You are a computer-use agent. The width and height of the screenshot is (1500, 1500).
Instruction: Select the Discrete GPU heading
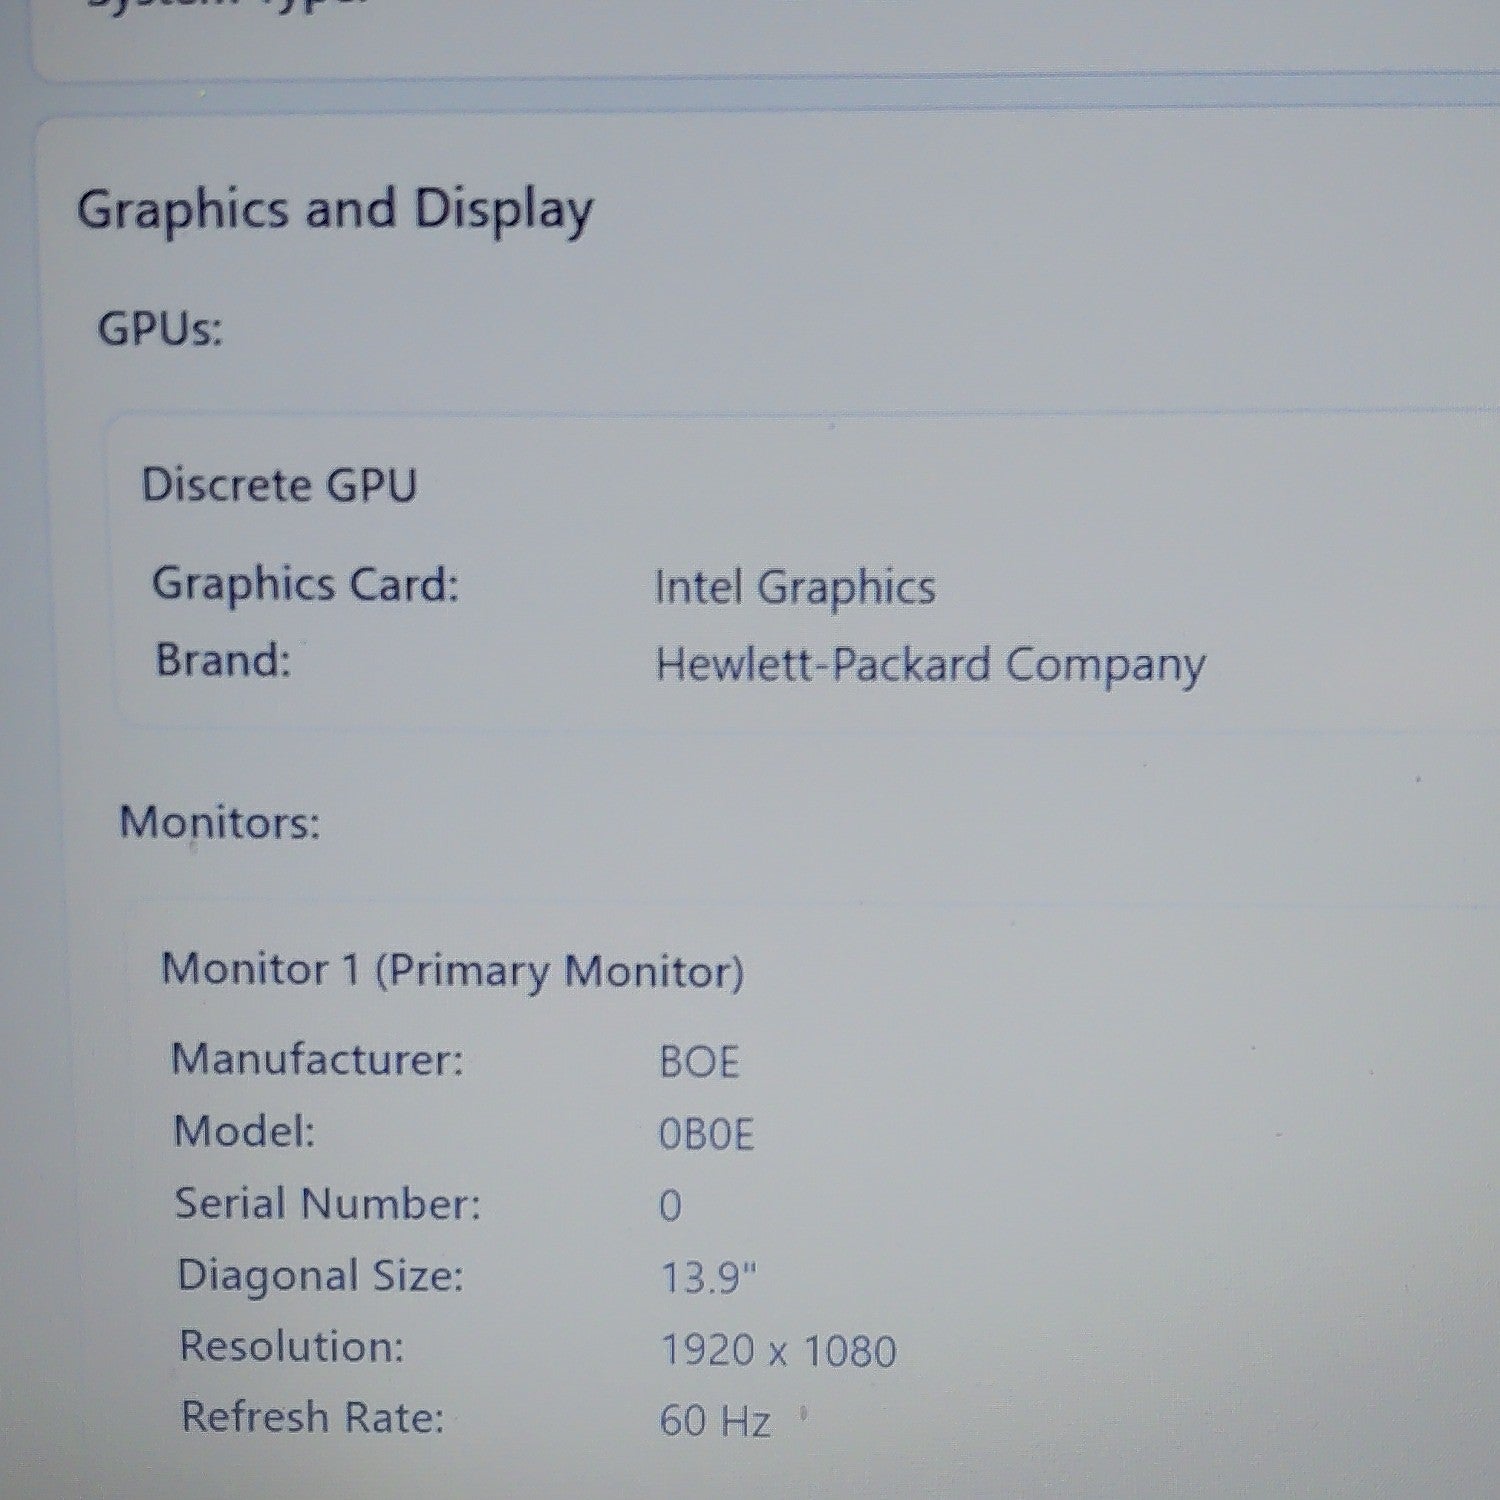tap(279, 486)
